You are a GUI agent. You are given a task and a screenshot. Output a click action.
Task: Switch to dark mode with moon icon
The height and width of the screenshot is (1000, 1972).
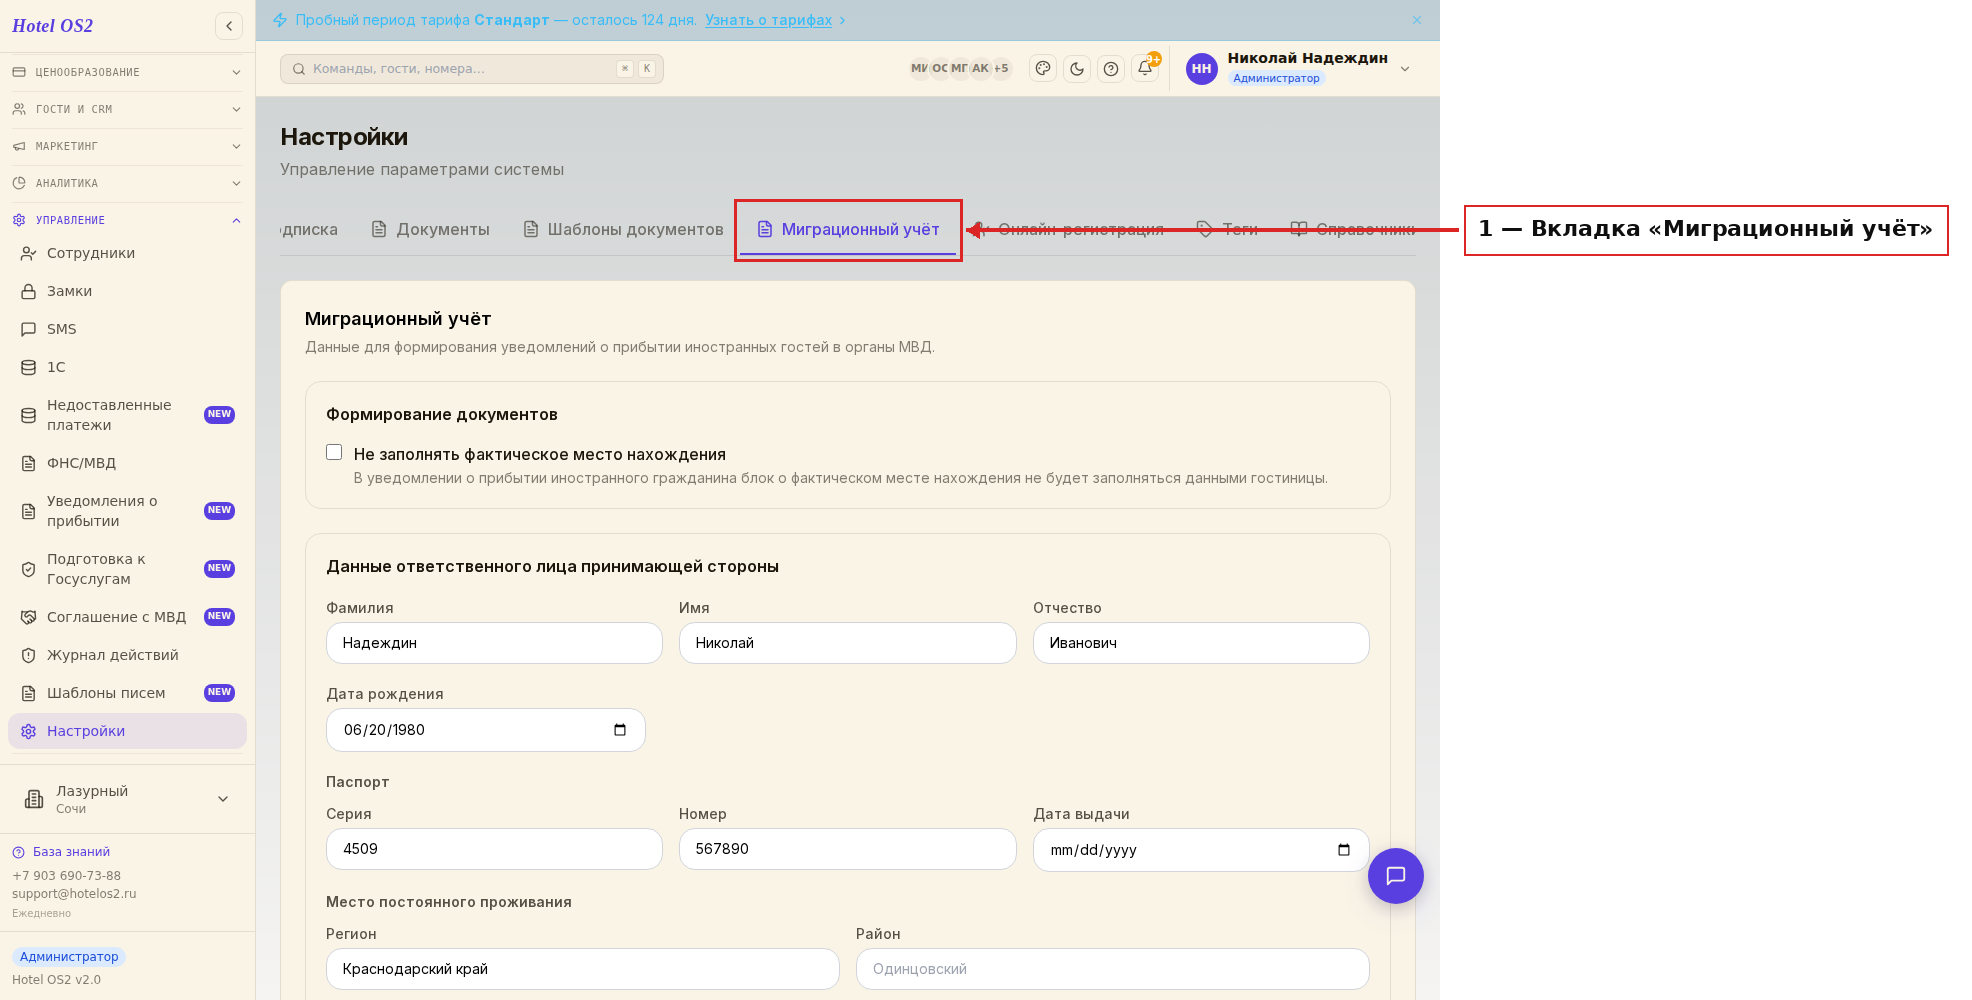coord(1077,69)
